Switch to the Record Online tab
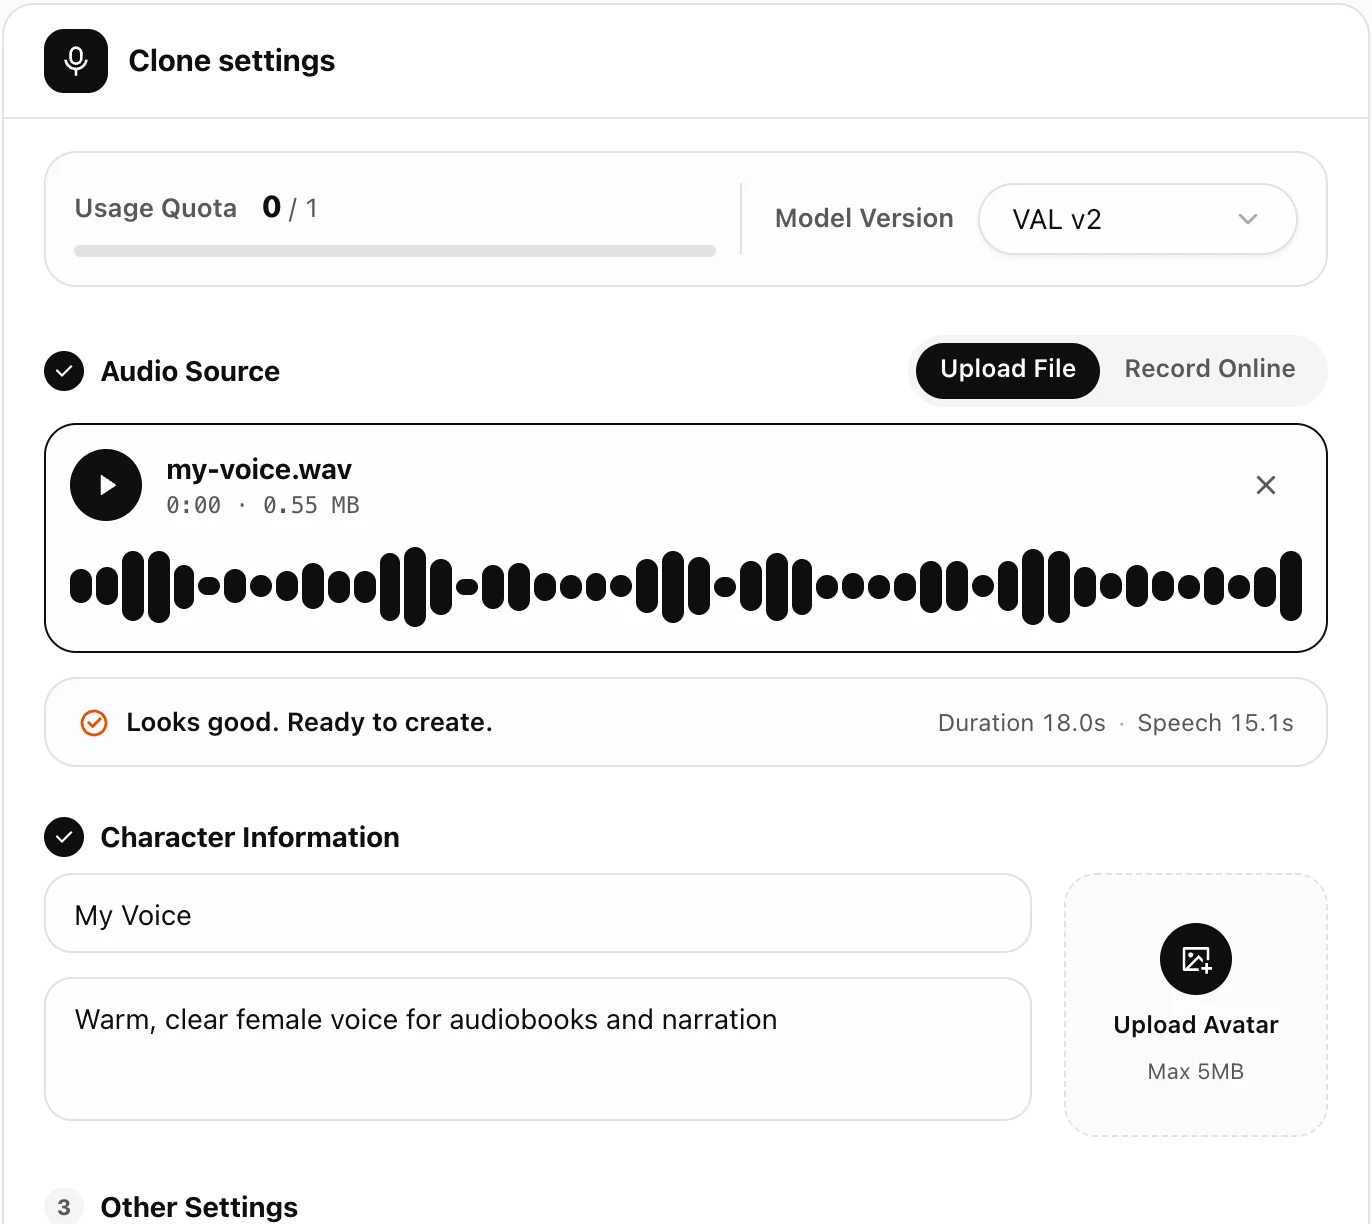 [1210, 369]
